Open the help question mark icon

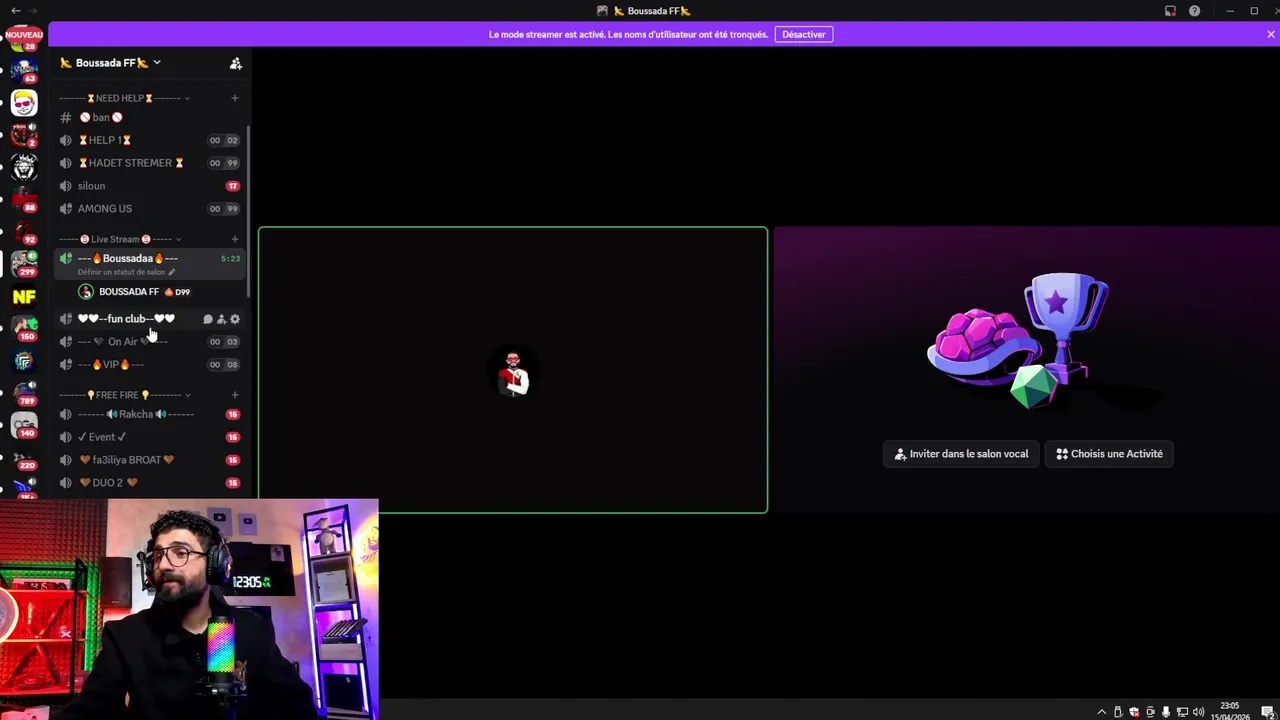pyautogui.click(x=1194, y=11)
